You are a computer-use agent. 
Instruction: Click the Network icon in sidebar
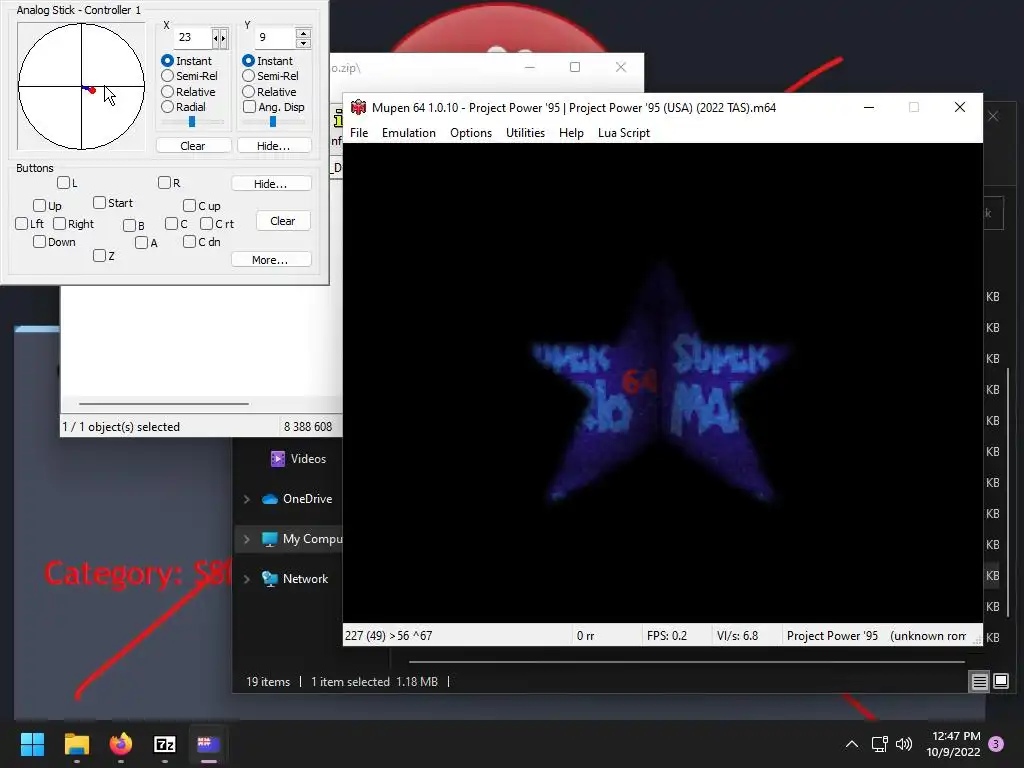click(x=270, y=579)
